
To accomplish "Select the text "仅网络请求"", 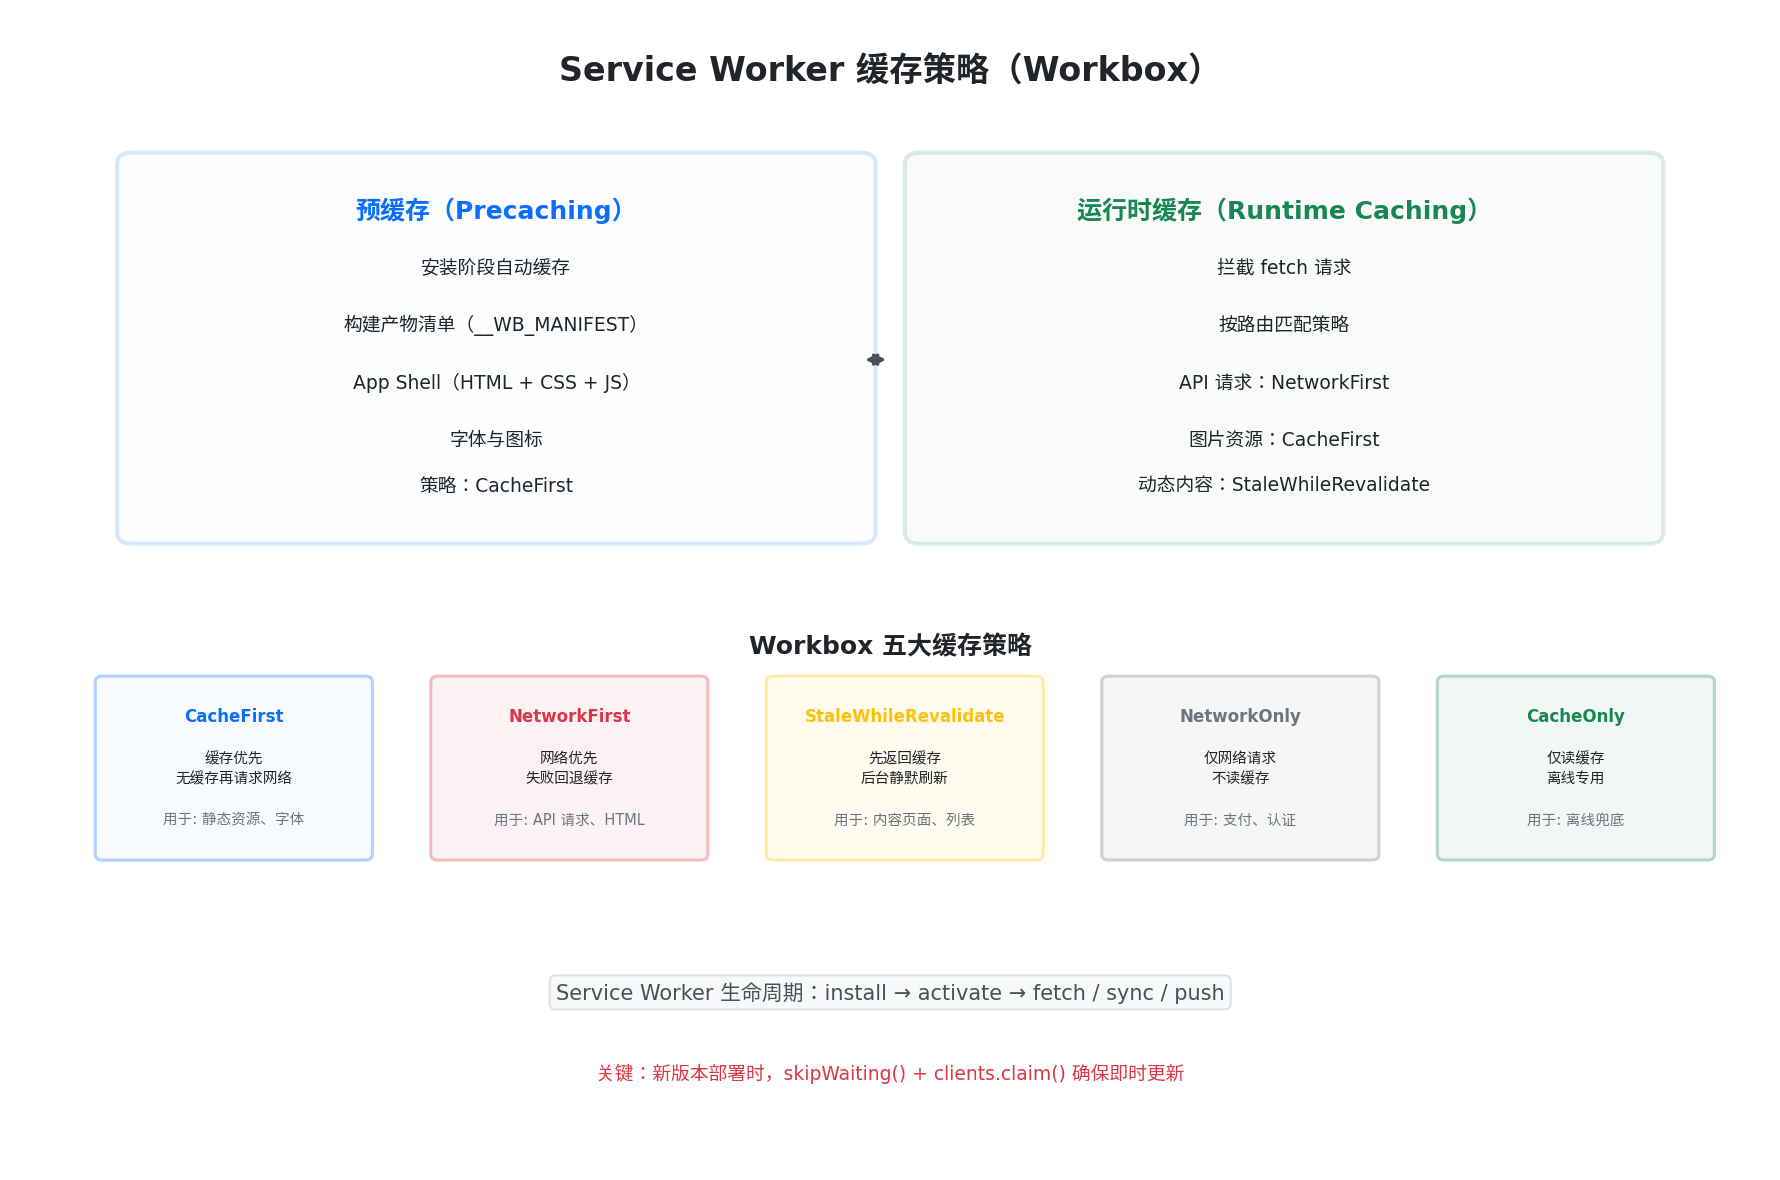I will [1240, 758].
